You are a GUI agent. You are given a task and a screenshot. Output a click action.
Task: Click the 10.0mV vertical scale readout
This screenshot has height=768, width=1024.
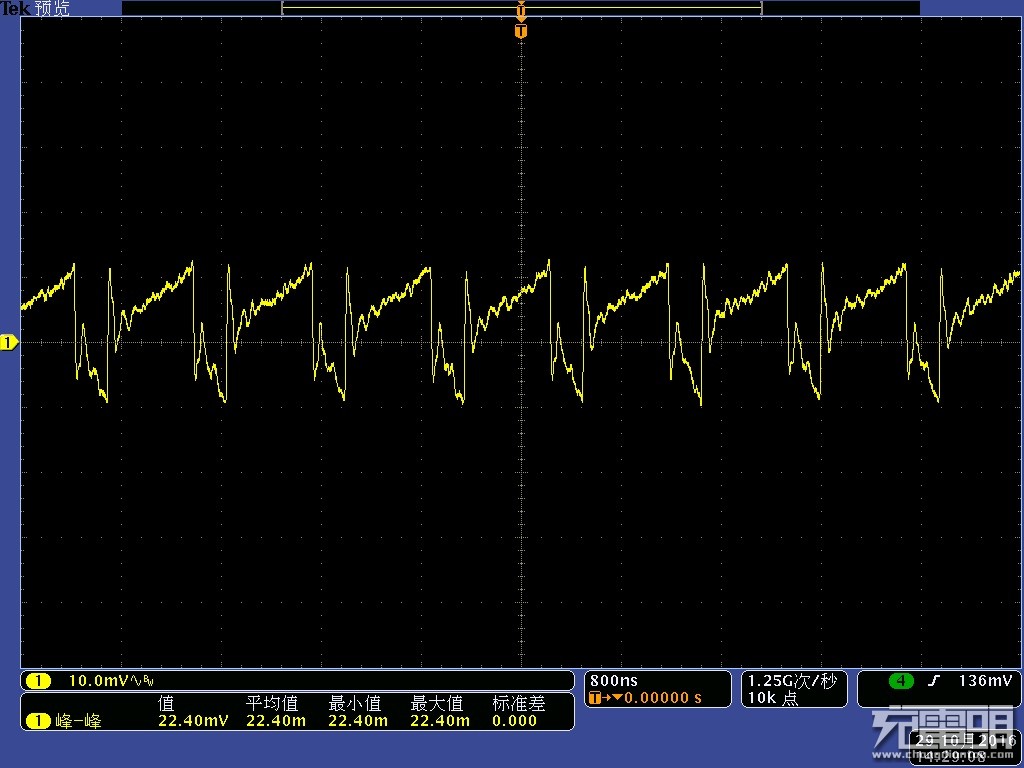[x=97, y=681]
